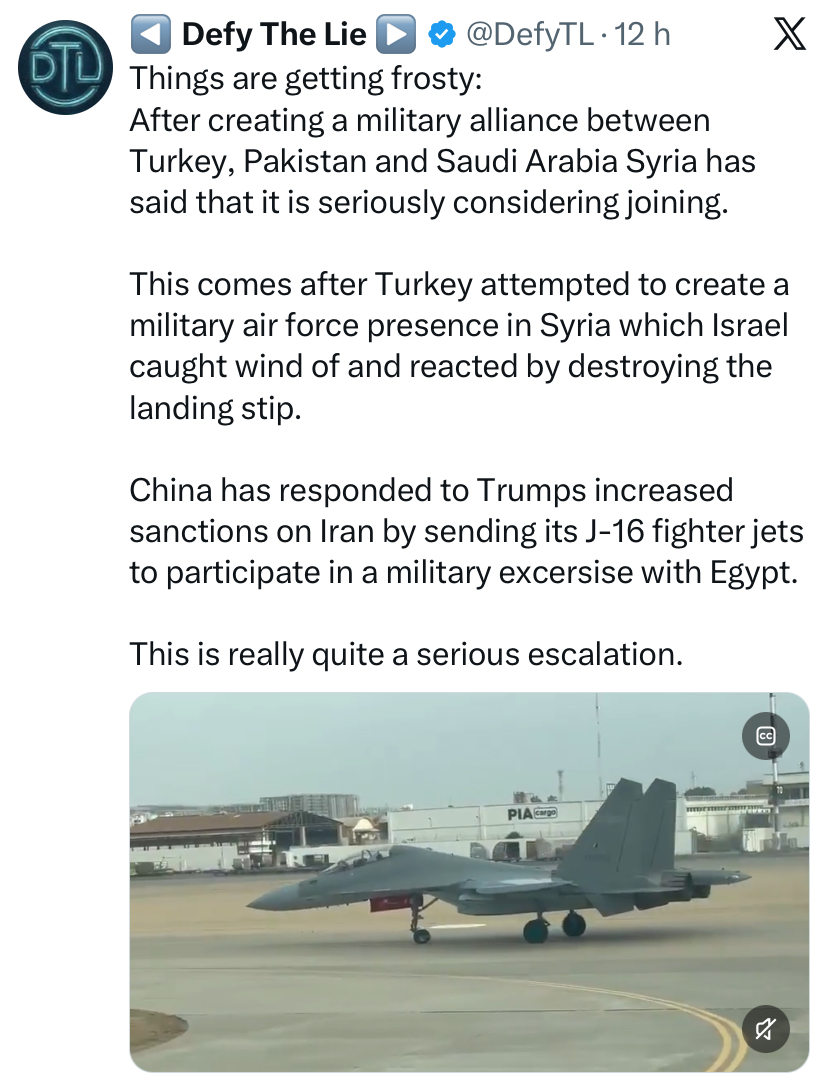Click the left-pointing arrow emoji before the name

pyautogui.click(x=151, y=34)
